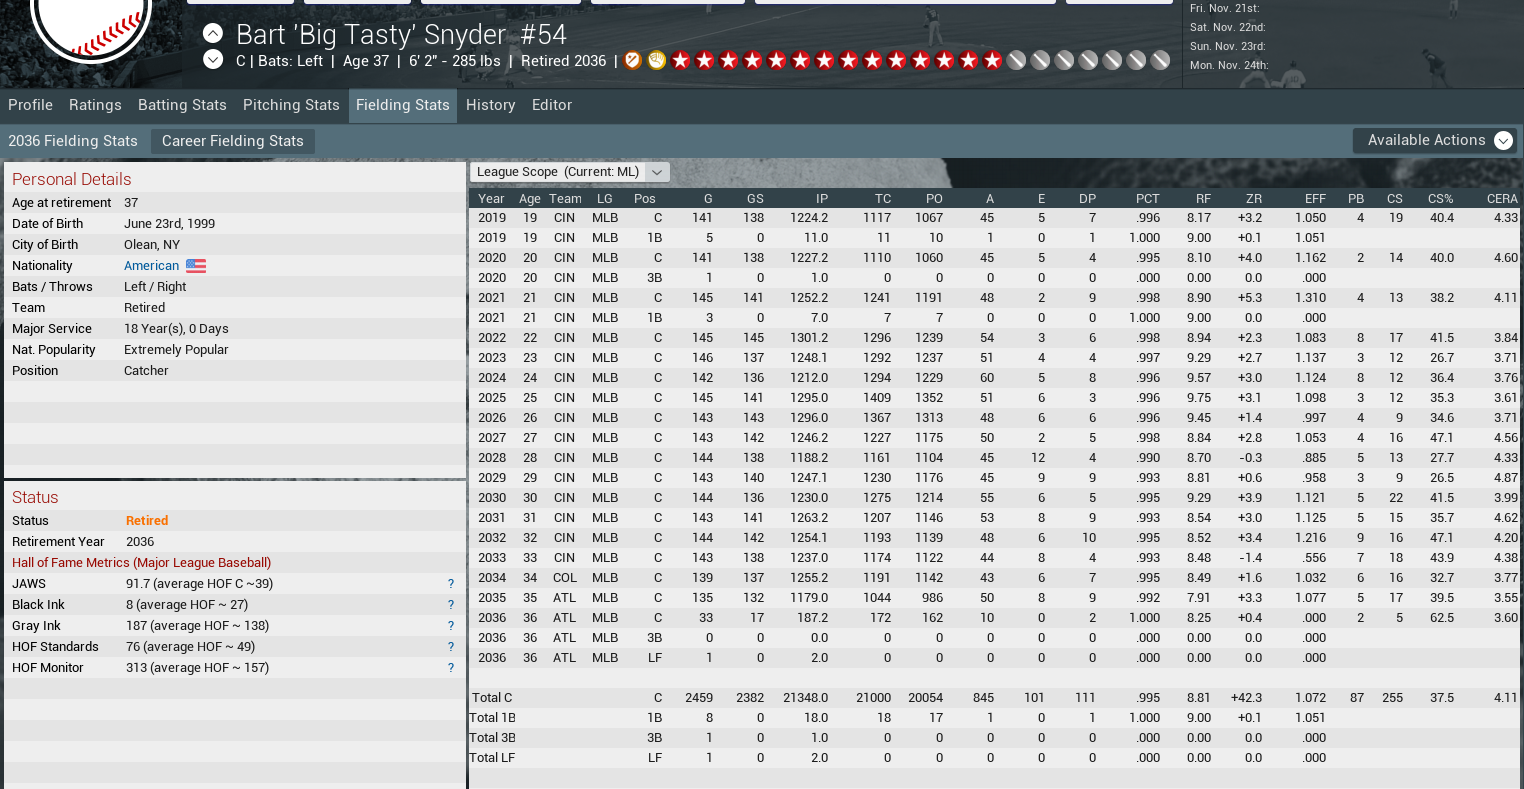Open the Available Actions dropdown
The image size is (1524, 789).
(x=1434, y=141)
